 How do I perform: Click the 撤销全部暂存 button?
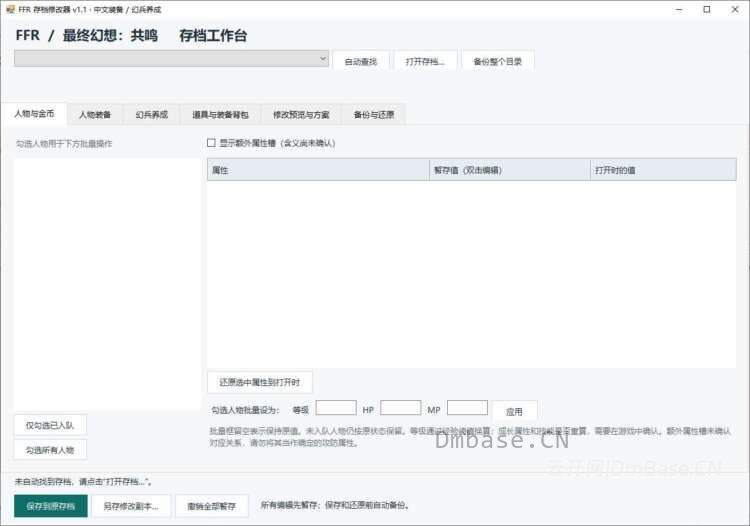[211, 506]
